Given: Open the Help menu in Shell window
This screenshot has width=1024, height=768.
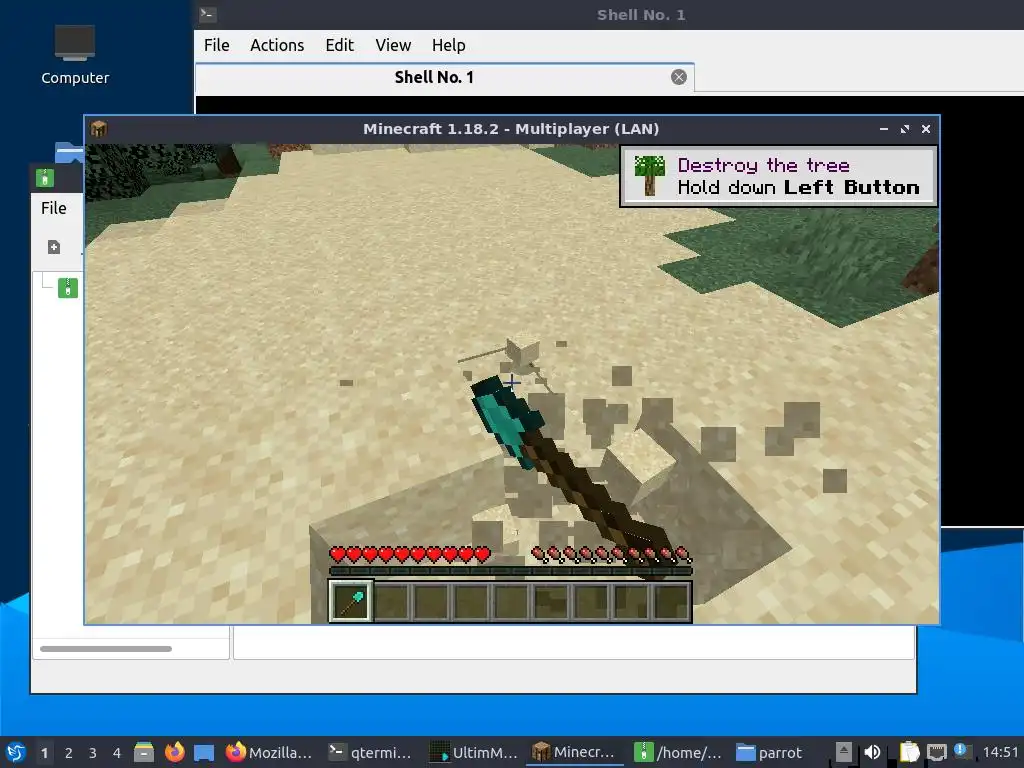Looking at the screenshot, I should [x=448, y=45].
